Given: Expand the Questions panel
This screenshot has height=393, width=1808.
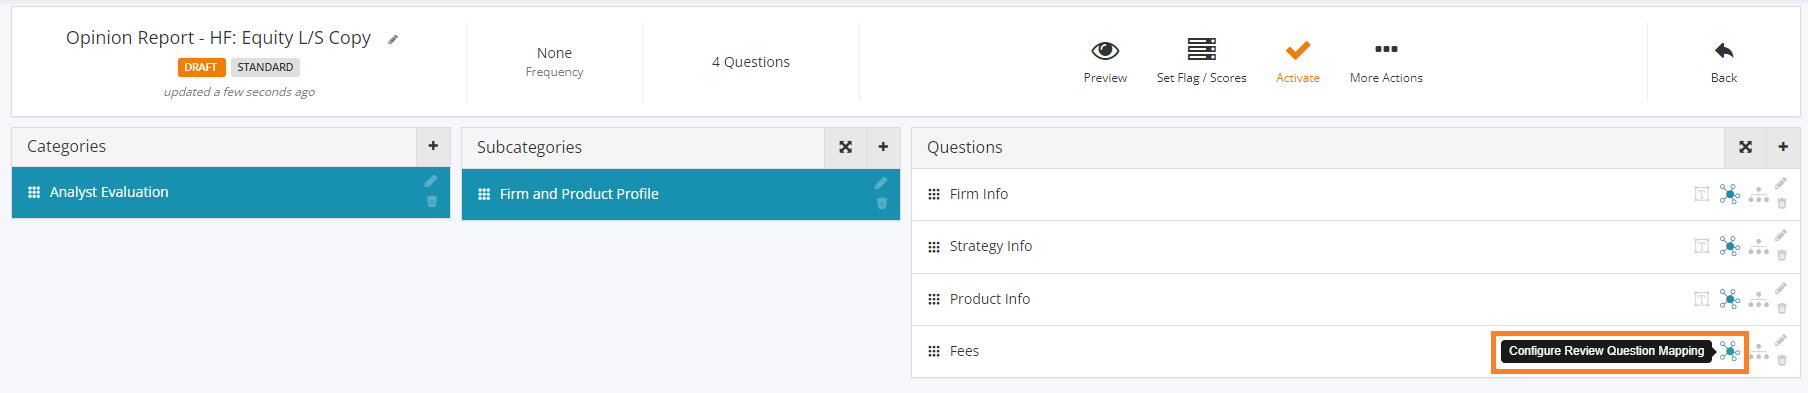Looking at the screenshot, I should pyautogui.click(x=1746, y=147).
